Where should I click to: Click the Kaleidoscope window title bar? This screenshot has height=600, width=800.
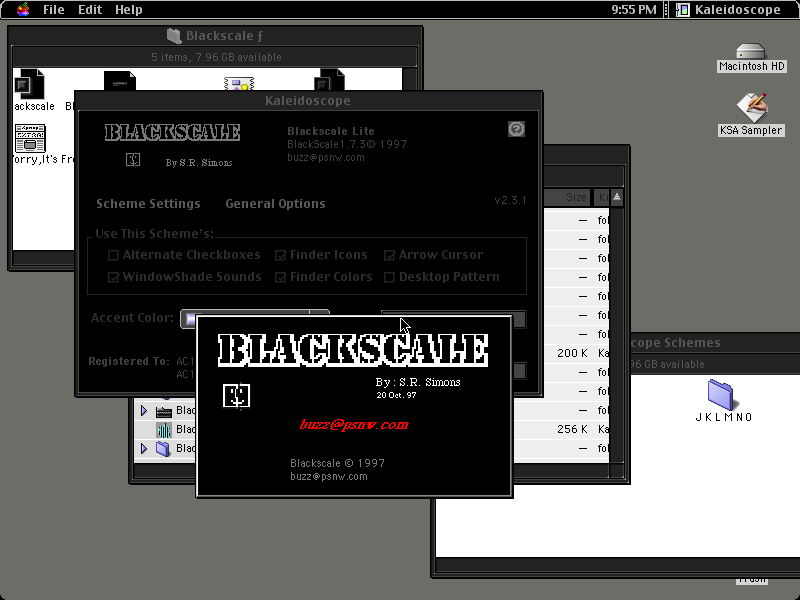coord(308,101)
